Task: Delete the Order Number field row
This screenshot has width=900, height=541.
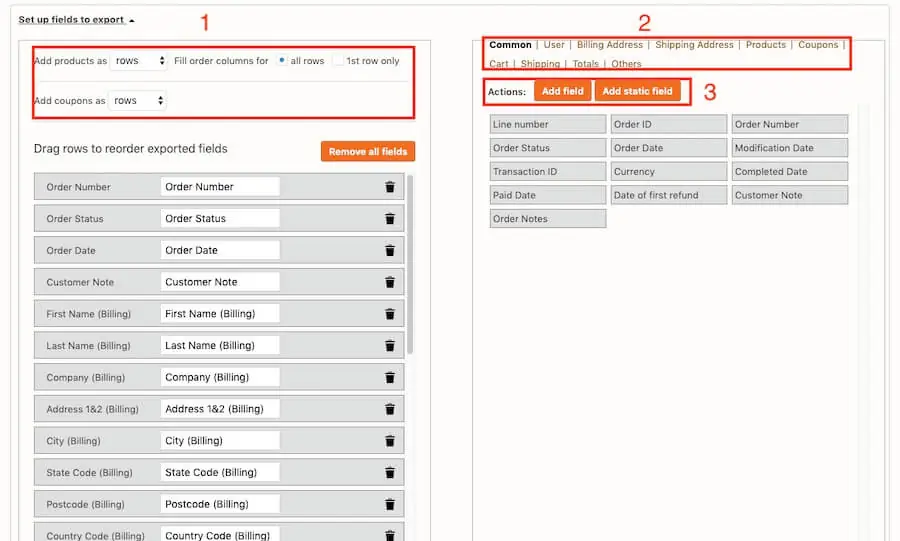Action: click(x=390, y=187)
